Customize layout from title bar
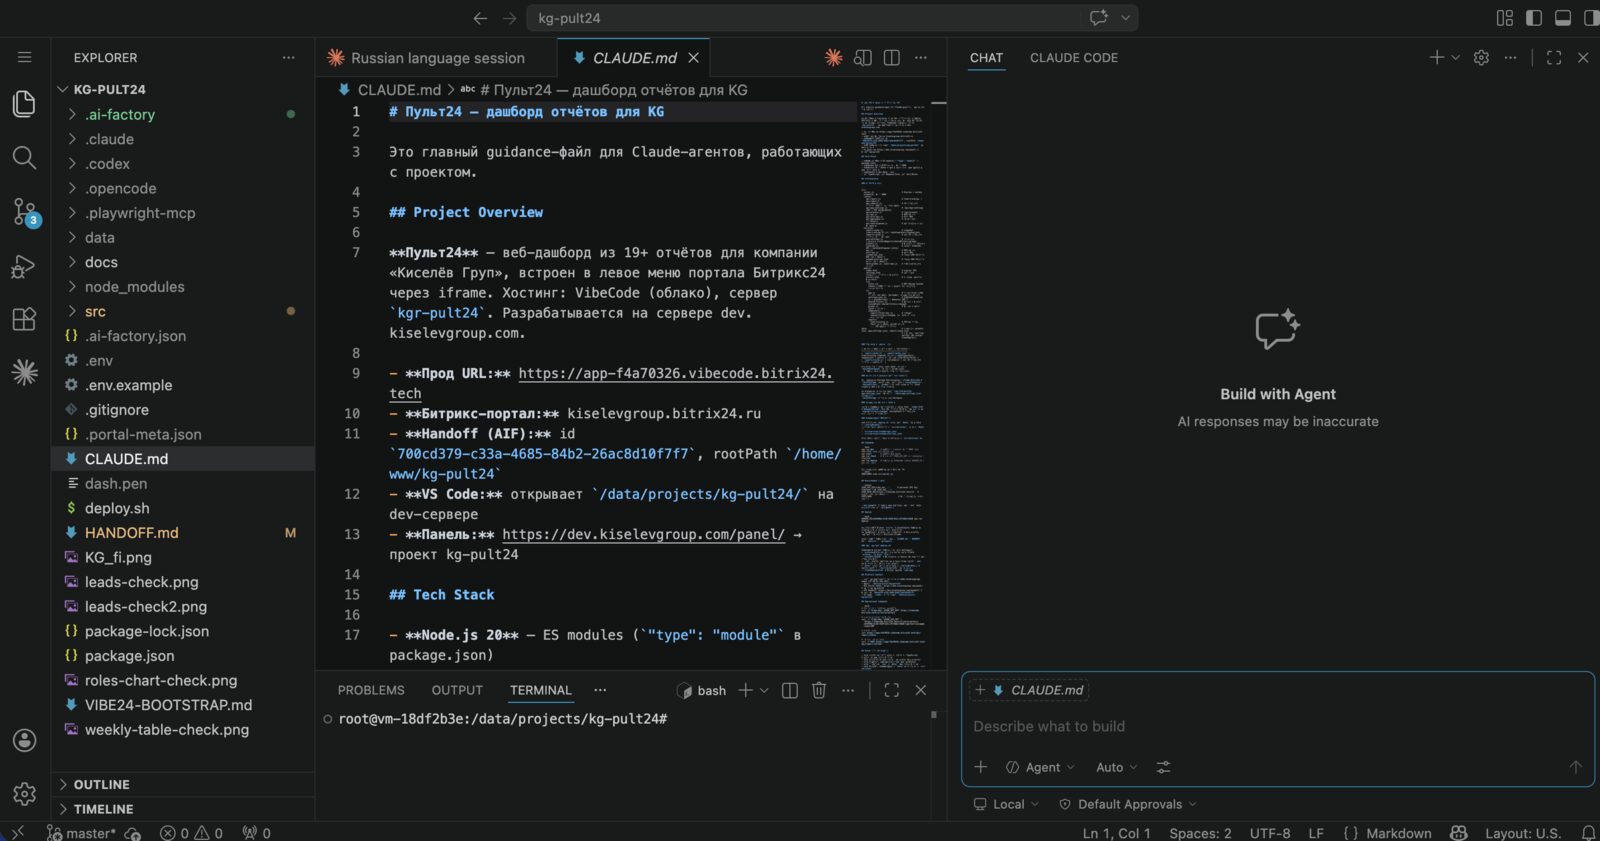The width and height of the screenshot is (1600, 841). click(1505, 18)
